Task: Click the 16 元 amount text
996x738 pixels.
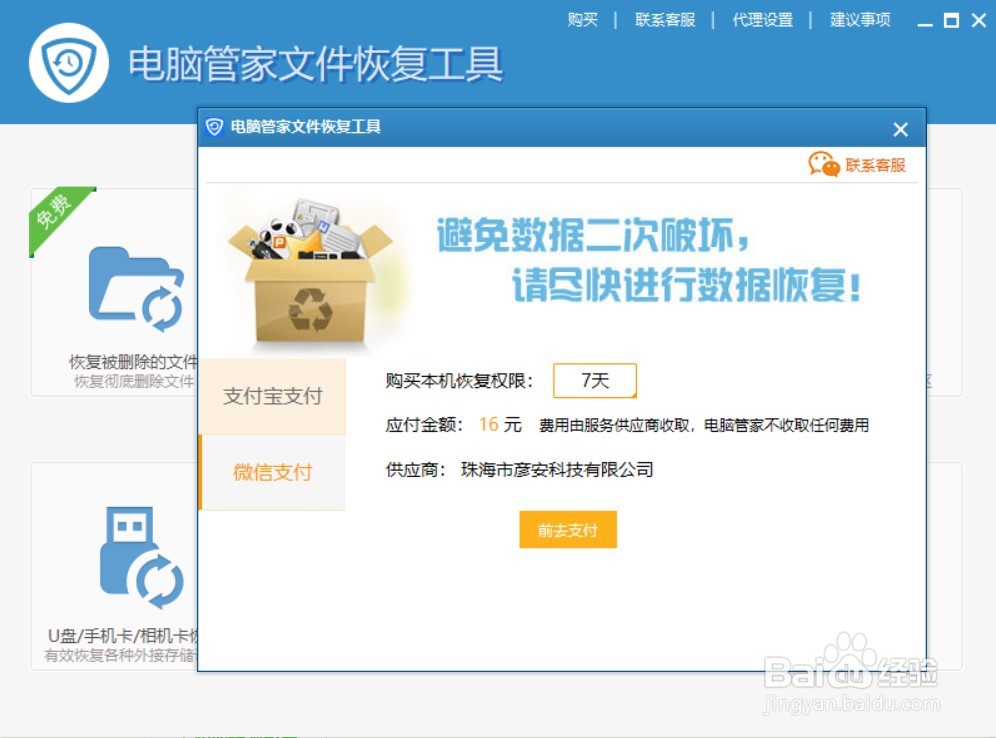Action: [500, 424]
